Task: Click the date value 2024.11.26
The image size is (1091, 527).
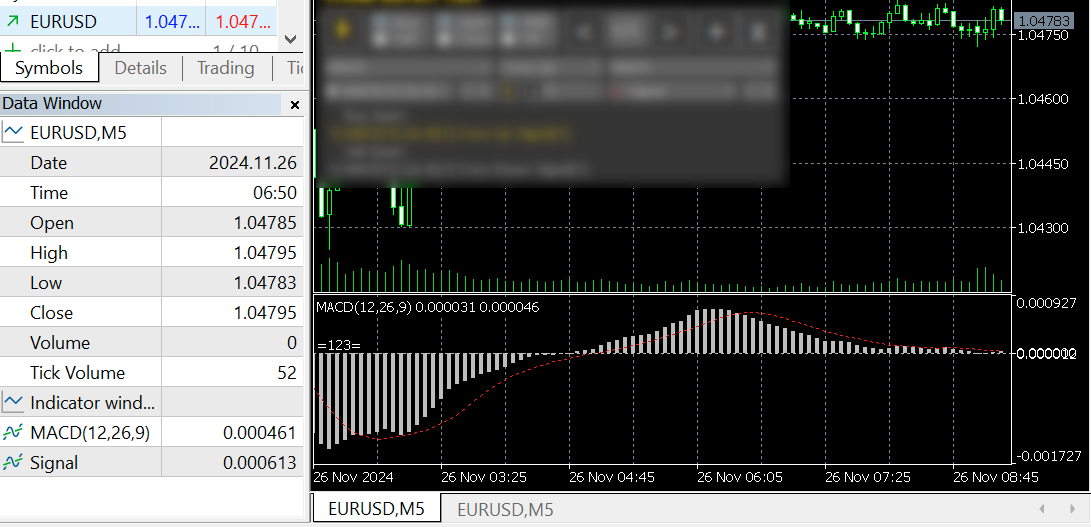Action: coord(253,163)
